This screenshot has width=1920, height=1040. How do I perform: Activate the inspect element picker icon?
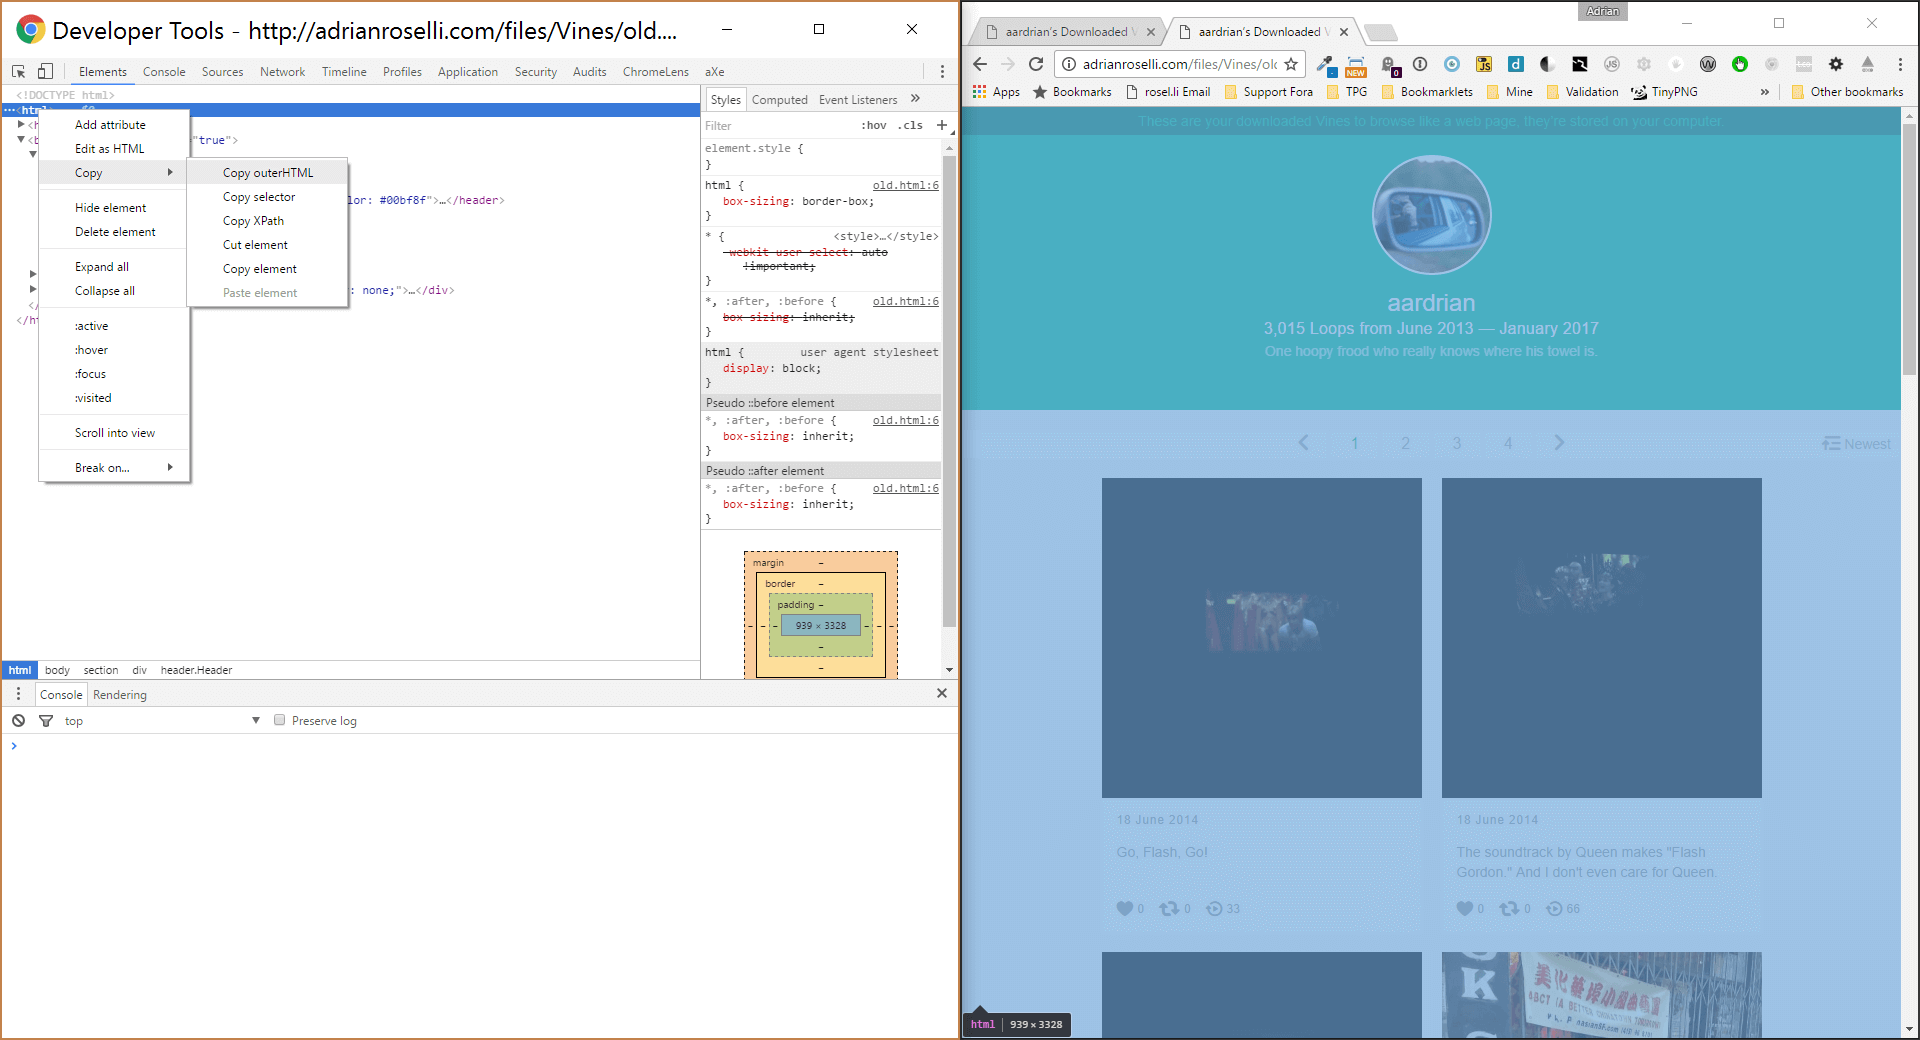(19, 71)
